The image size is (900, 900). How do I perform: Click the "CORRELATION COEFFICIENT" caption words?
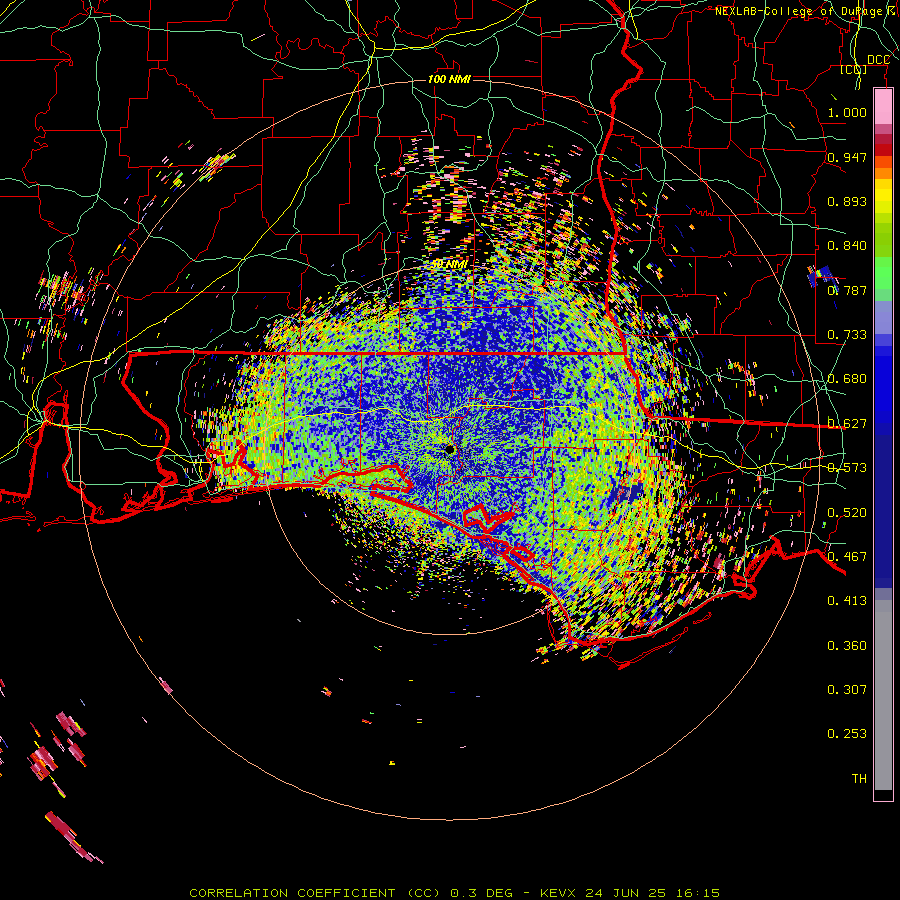[x=292, y=893]
